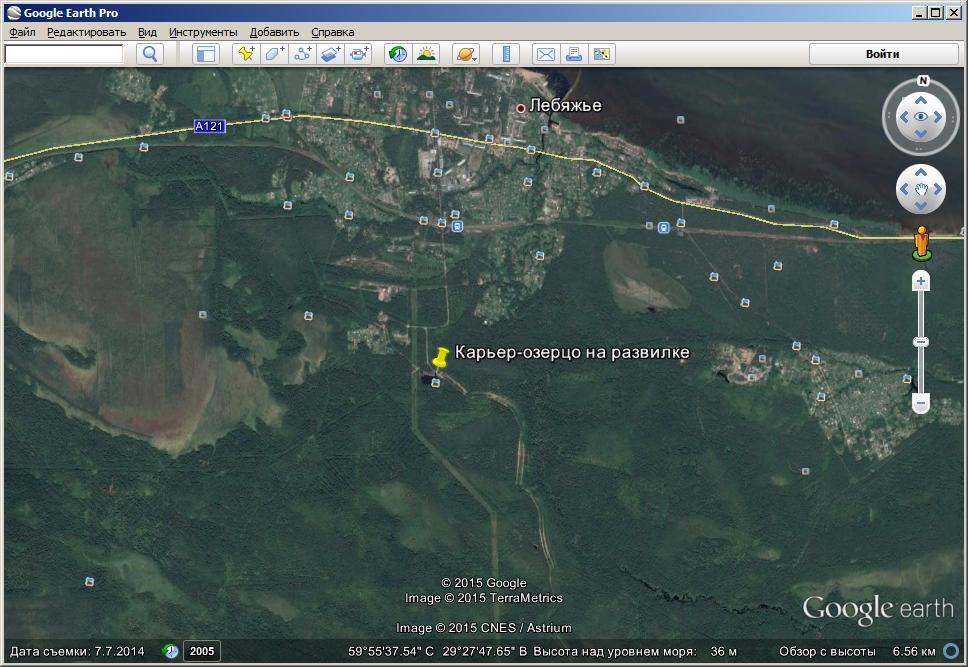Open the Добавить menu
The image size is (968, 667).
tap(274, 32)
